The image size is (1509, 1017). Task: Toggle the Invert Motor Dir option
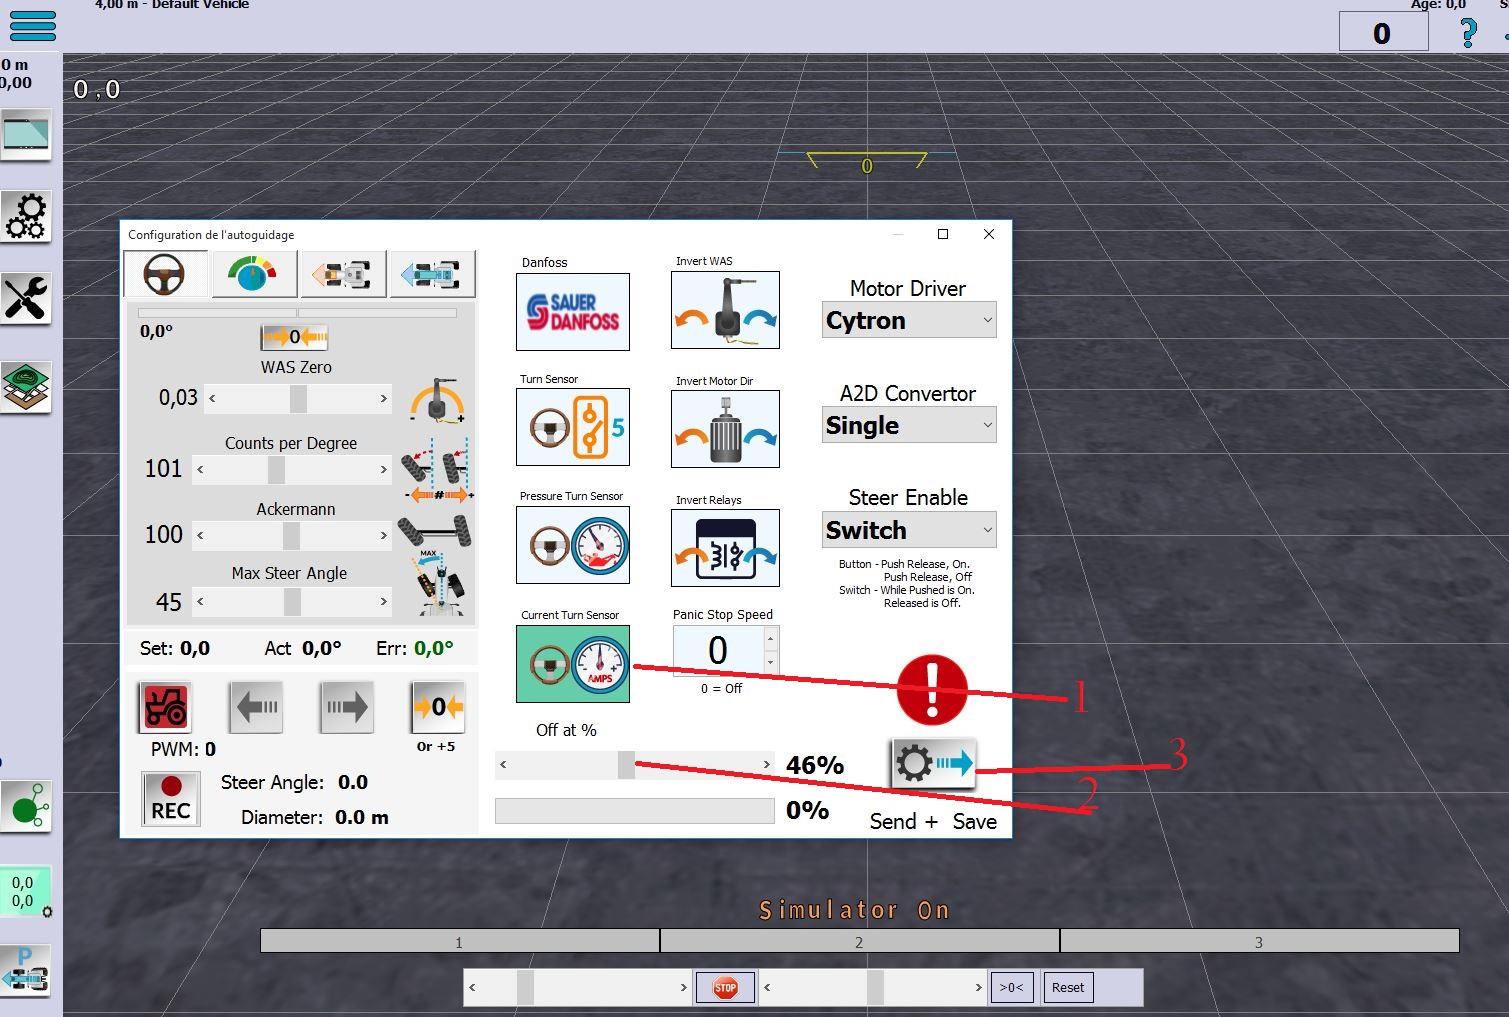725,429
